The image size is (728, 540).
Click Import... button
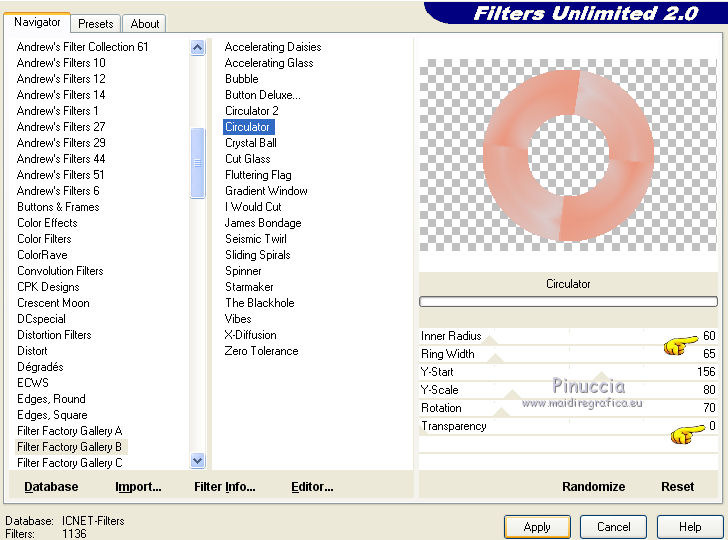coord(138,487)
